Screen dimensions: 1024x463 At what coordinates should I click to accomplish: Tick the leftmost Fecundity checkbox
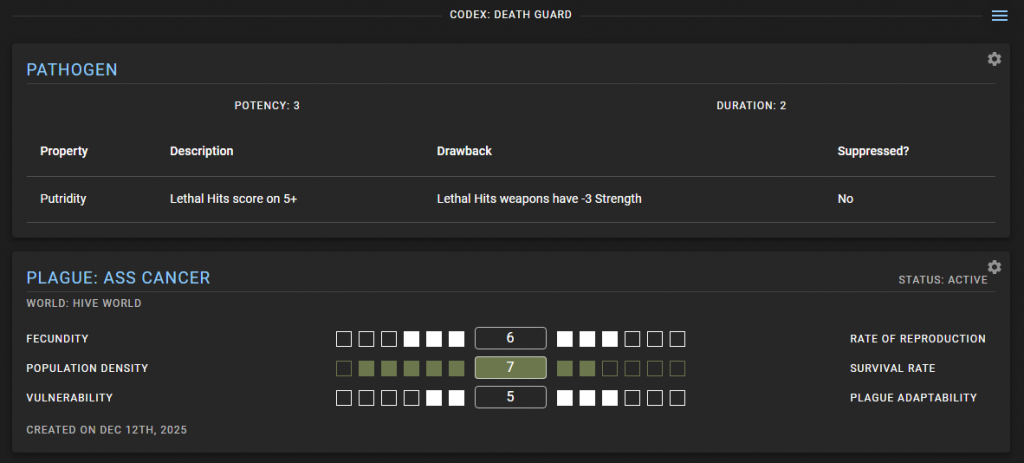(x=344, y=339)
